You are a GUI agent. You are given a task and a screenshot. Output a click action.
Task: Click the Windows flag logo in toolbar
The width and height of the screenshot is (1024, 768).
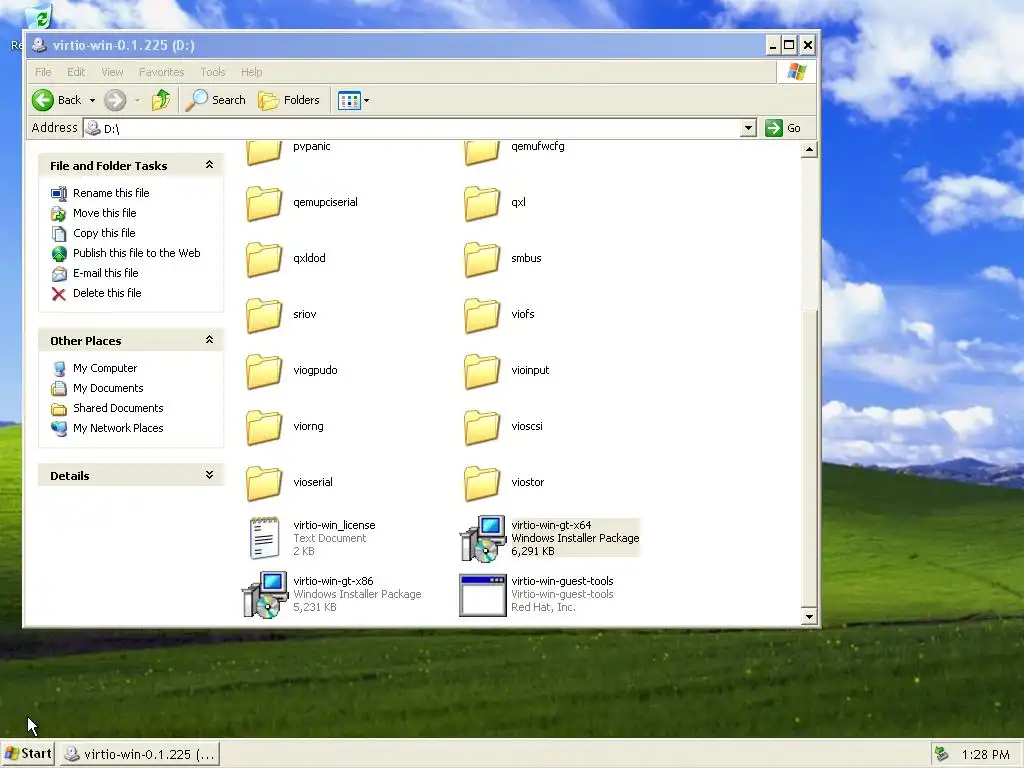click(797, 72)
